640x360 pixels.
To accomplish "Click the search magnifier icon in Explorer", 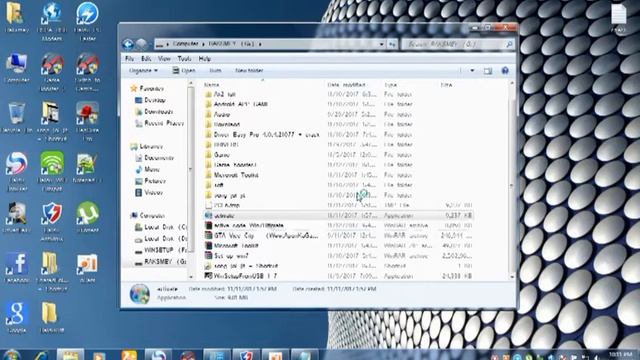I will tap(509, 44).
